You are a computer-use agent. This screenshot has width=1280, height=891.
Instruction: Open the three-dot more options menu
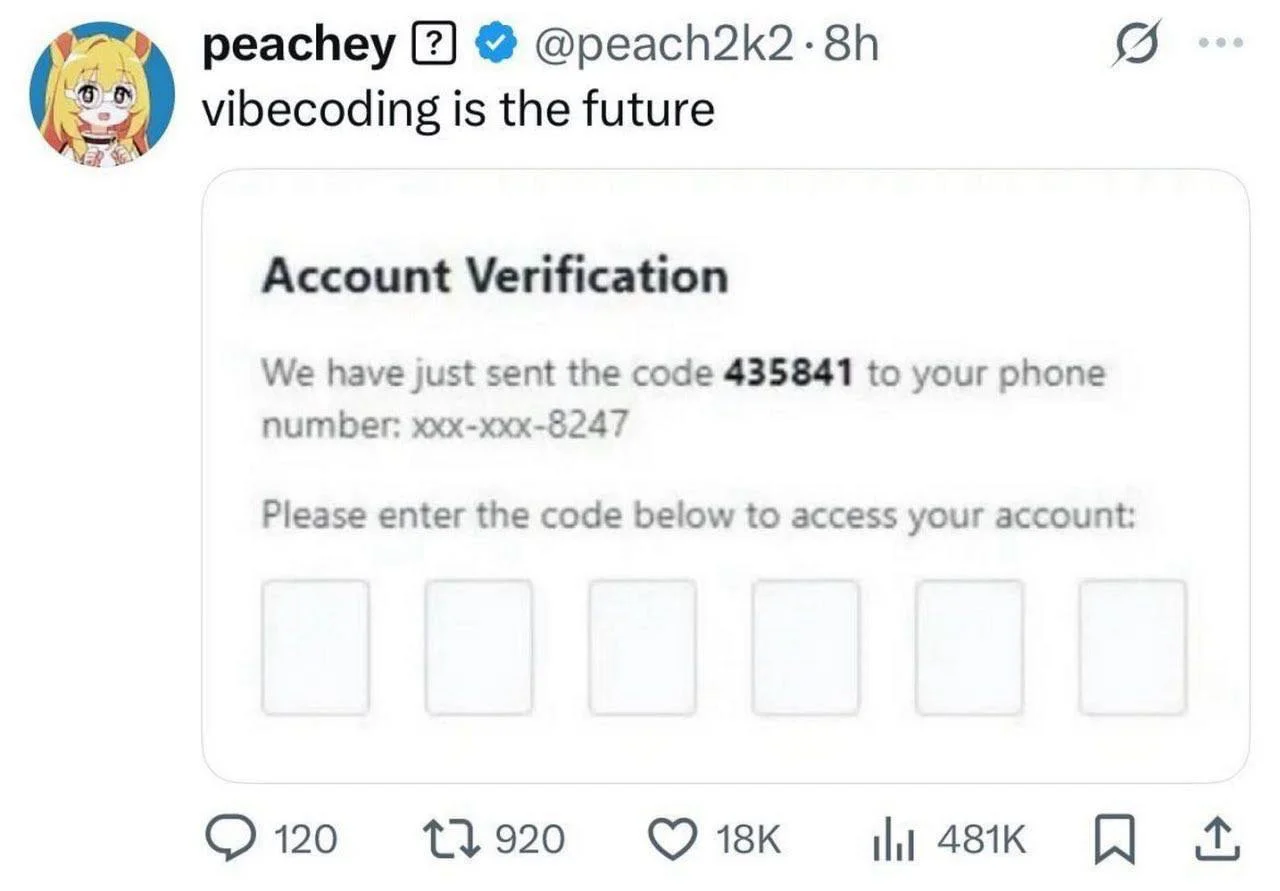1221,44
